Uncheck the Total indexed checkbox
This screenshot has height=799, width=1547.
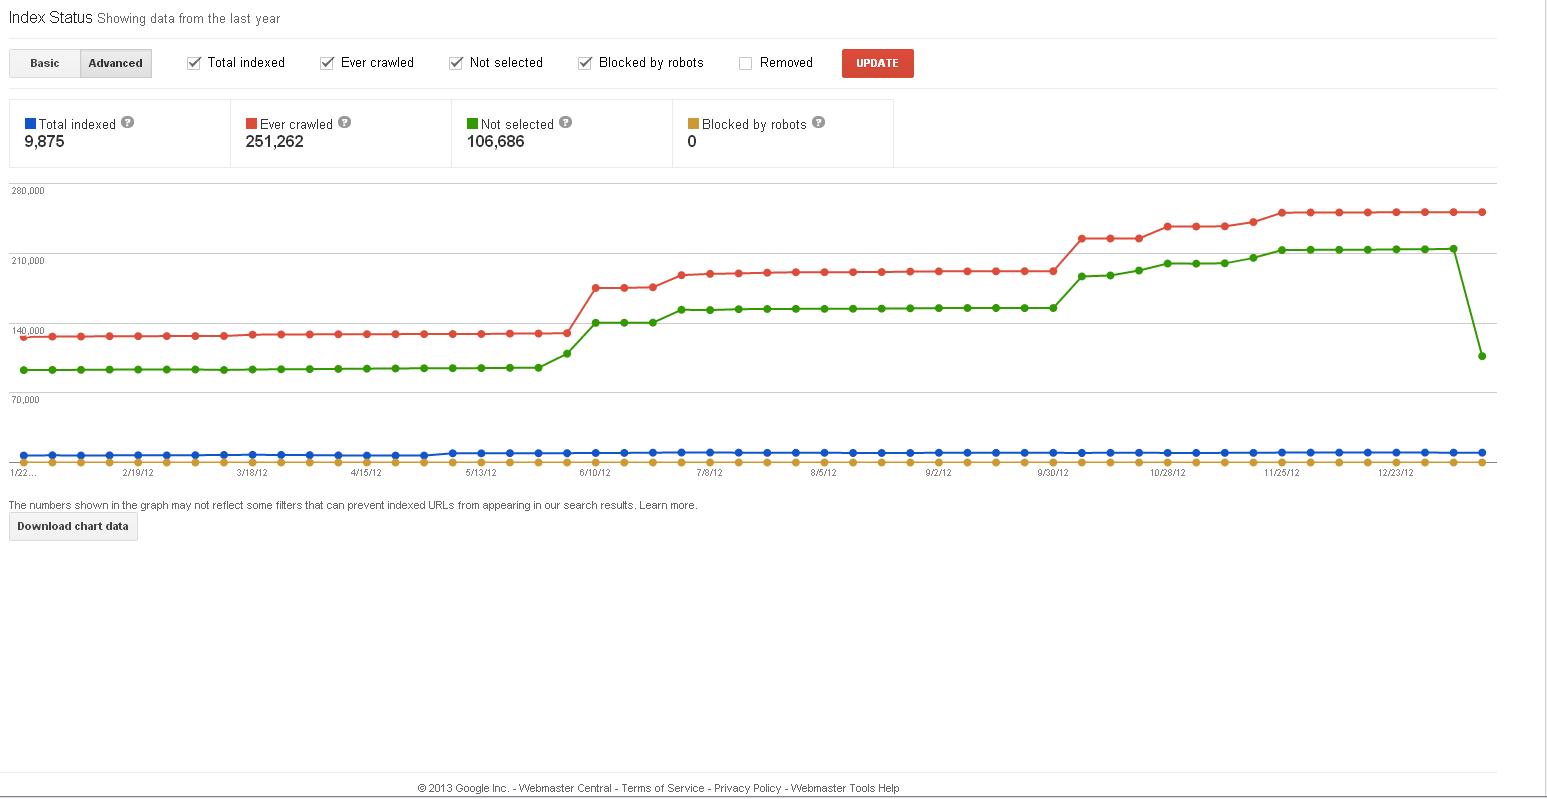pos(194,63)
